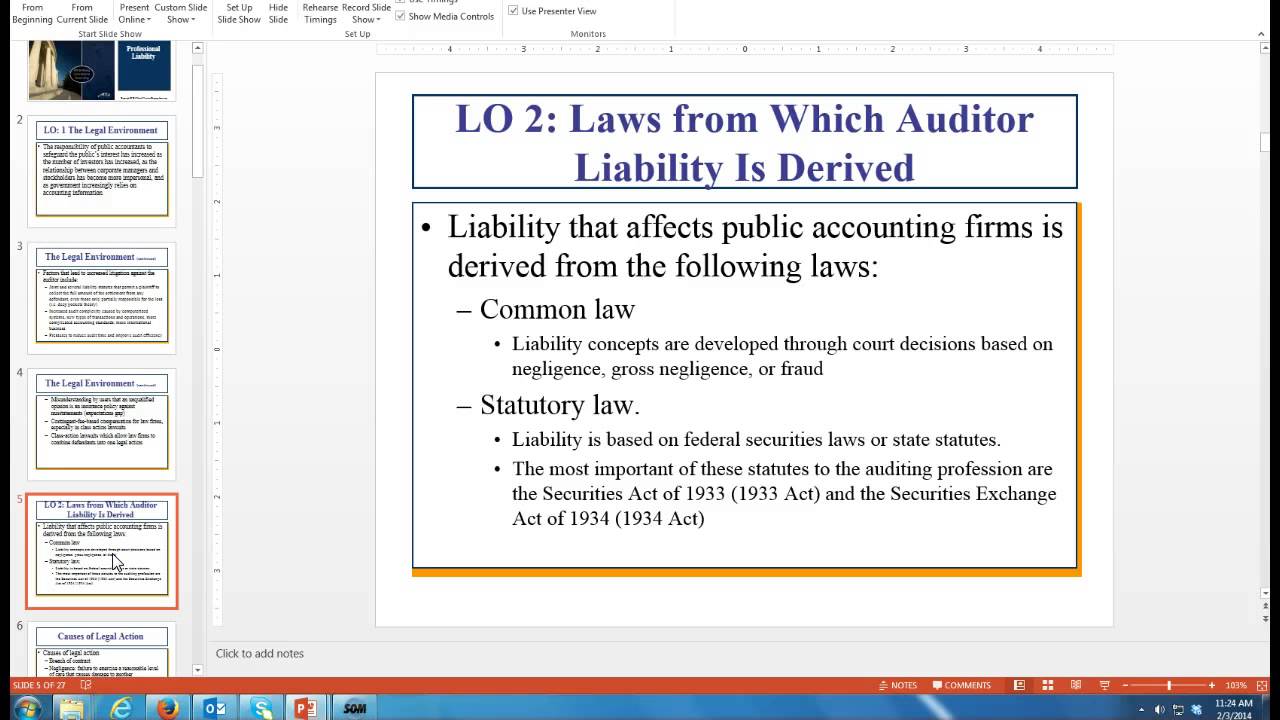Toggle the NOTES pane button
This screenshot has width=1280, height=720.
pyautogui.click(x=897, y=685)
